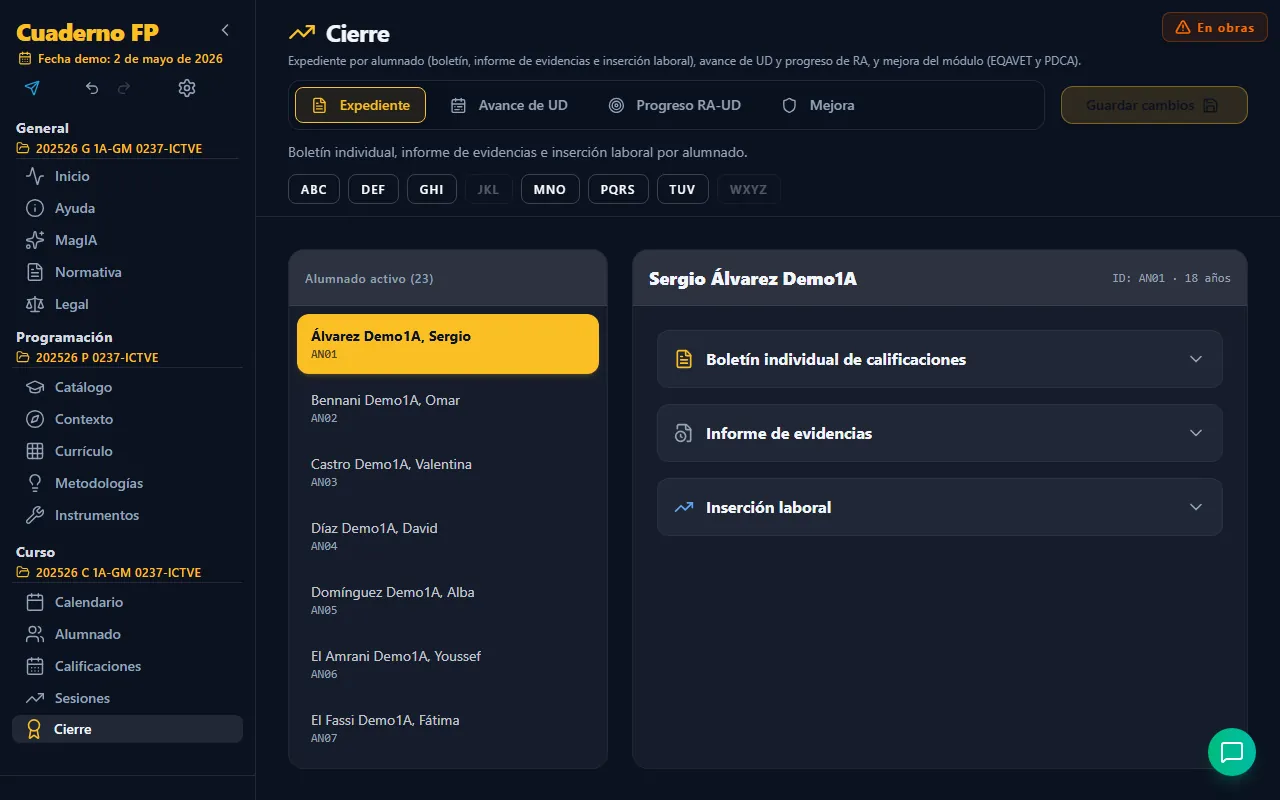Viewport: 1280px width, 800px height.
Task: Expand Boletín individual de calificaciones section
Action: pos(939,359)
